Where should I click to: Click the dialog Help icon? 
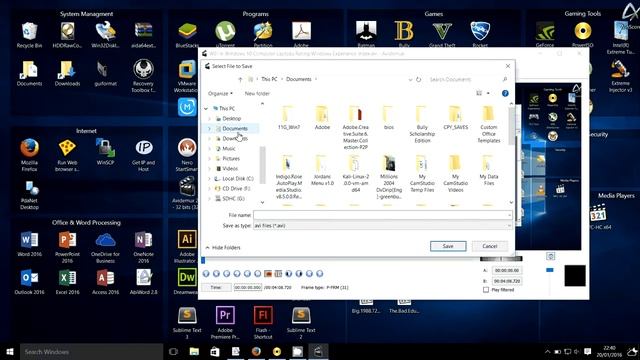[x=505, y=93]
